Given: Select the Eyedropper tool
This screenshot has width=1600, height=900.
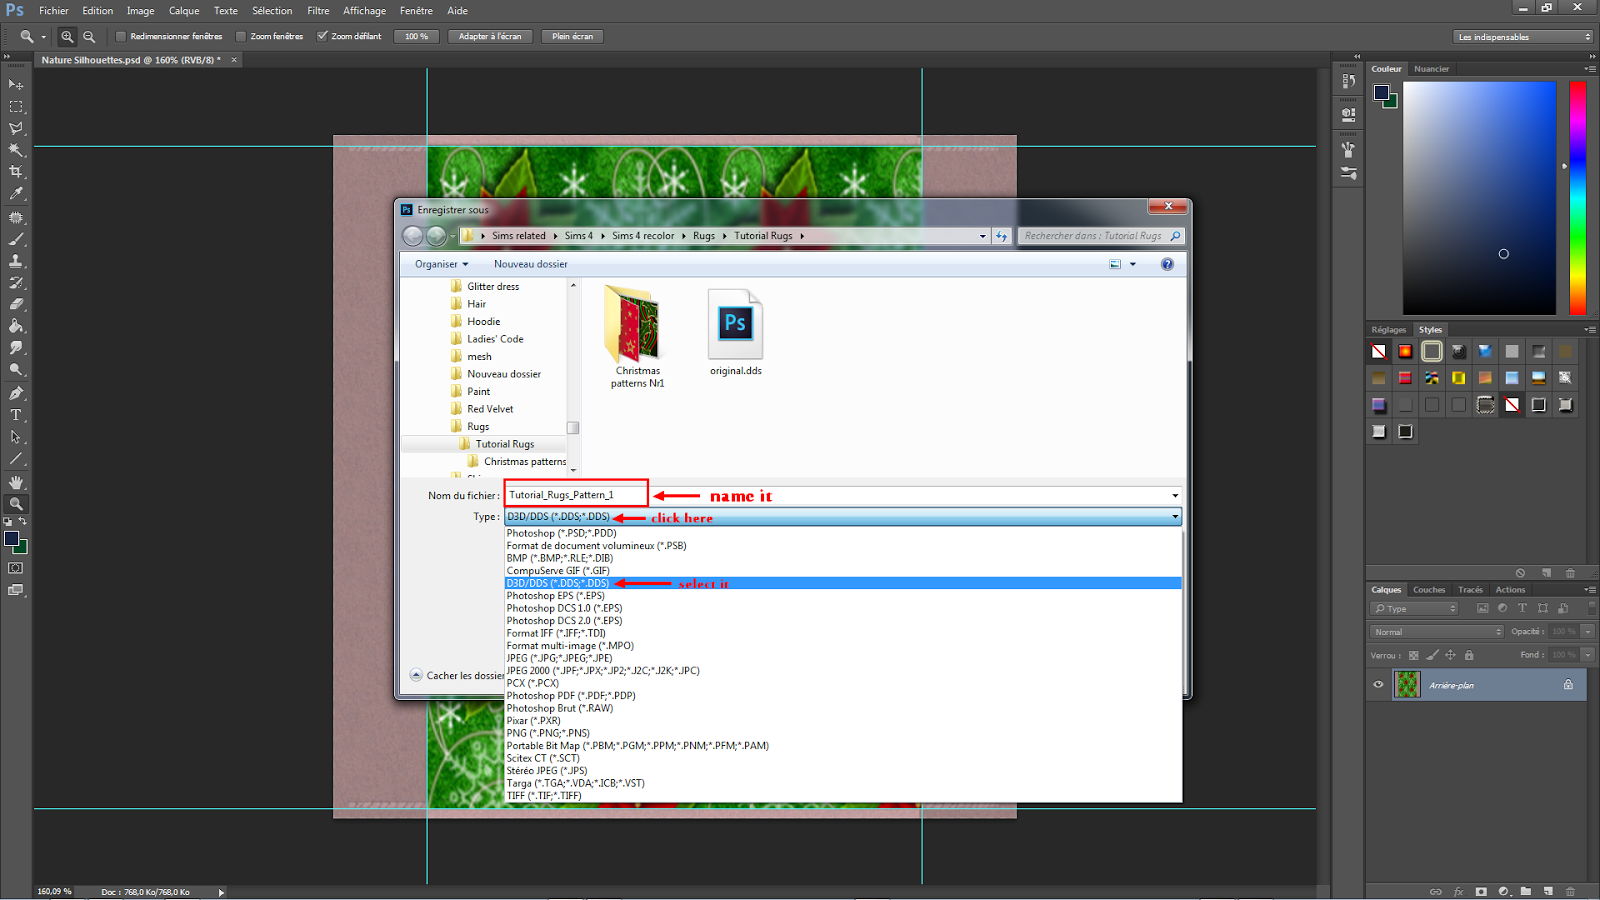Looking at the screenshot, I should (16, 195).
